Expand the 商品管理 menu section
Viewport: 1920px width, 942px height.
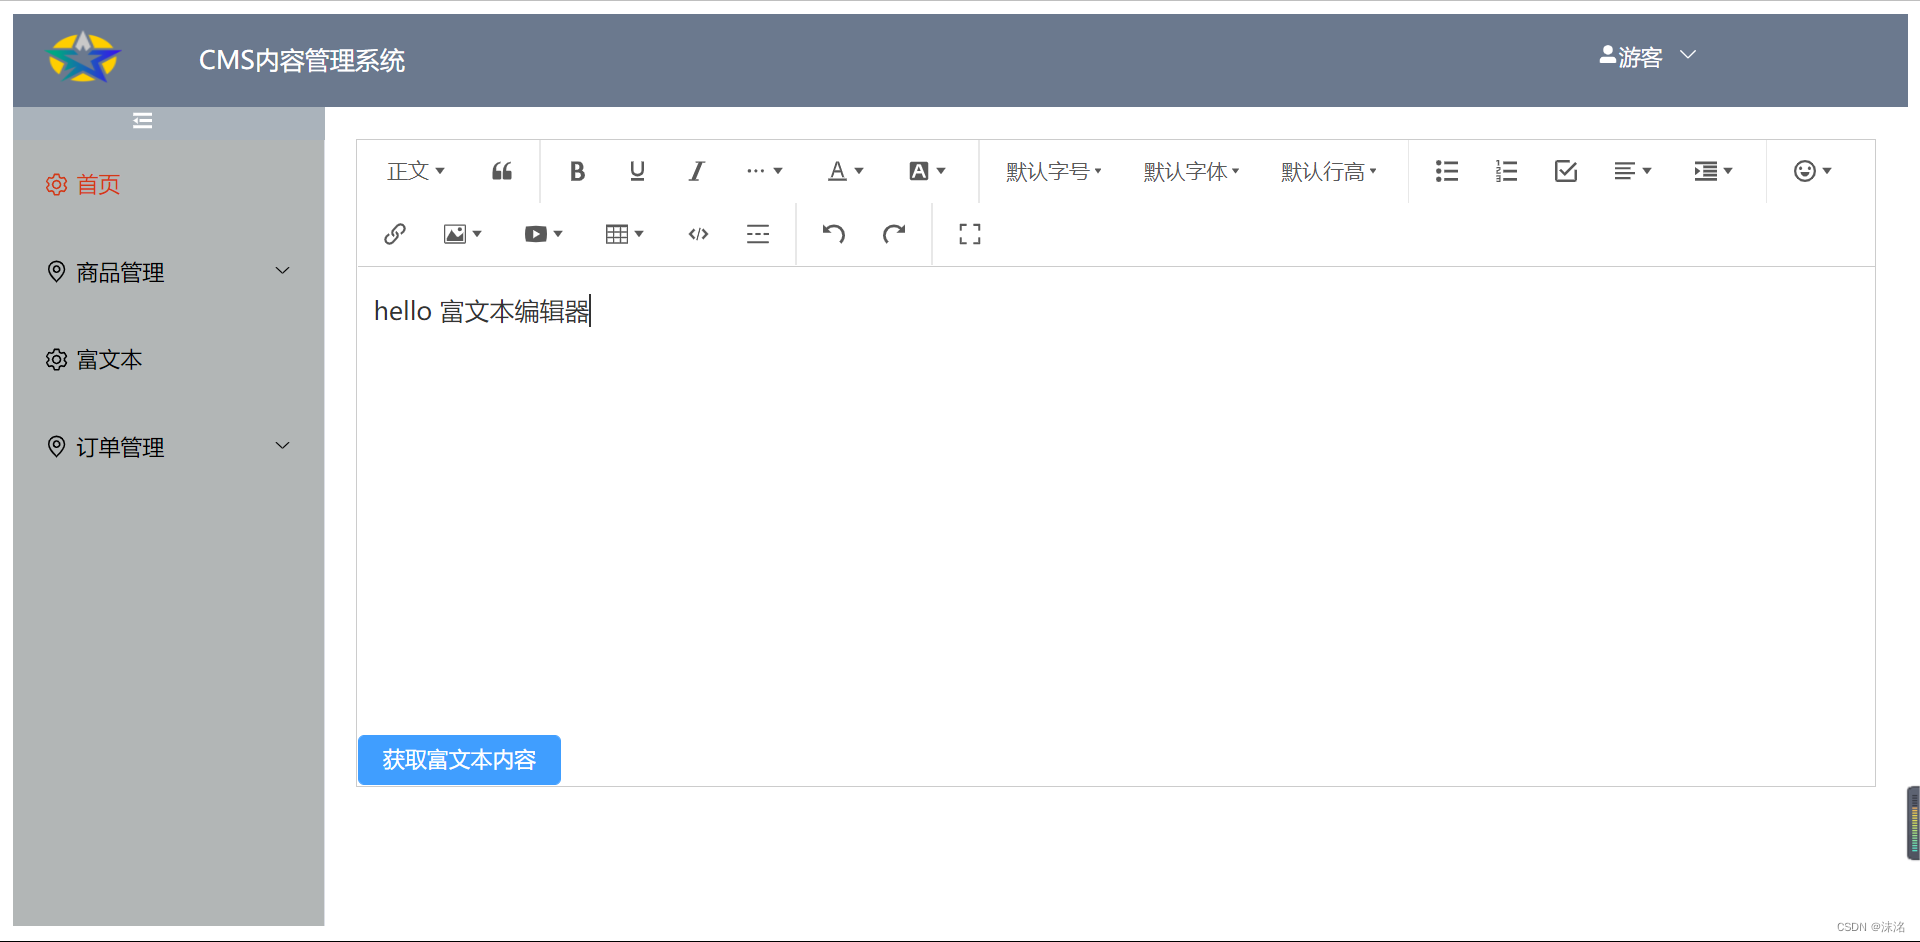168,271
